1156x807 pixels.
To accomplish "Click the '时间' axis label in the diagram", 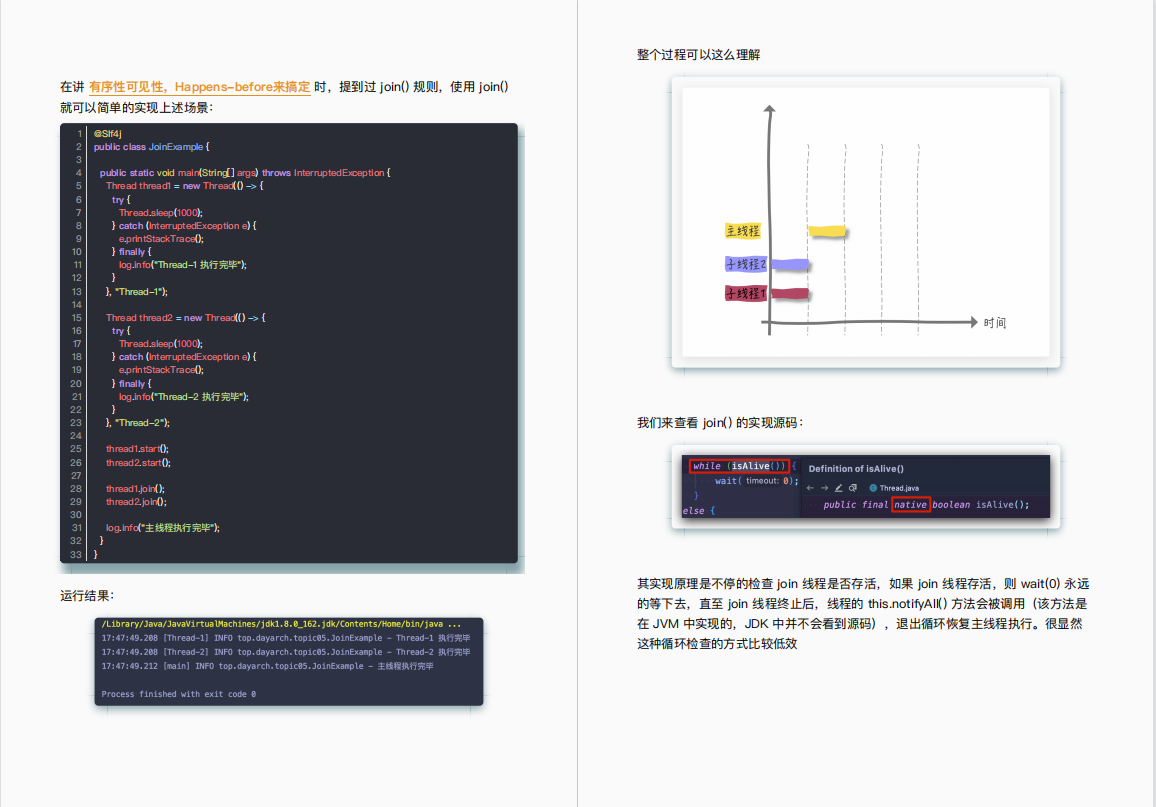I will pyautogui.click(x=995, y=323).
